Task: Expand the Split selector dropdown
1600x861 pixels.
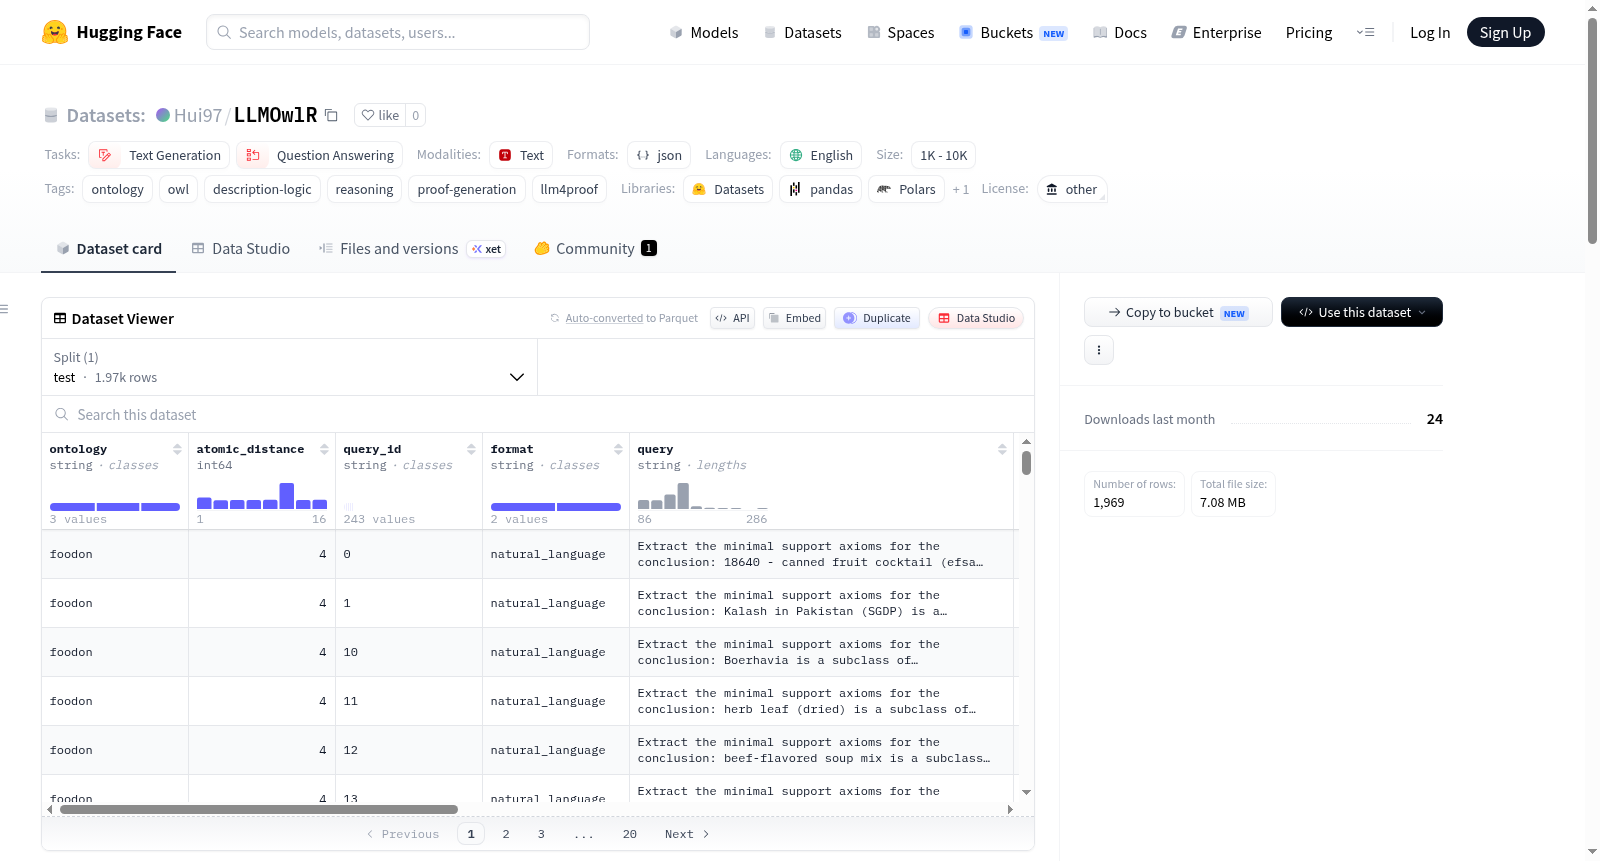Action: [x=289, y=367]
